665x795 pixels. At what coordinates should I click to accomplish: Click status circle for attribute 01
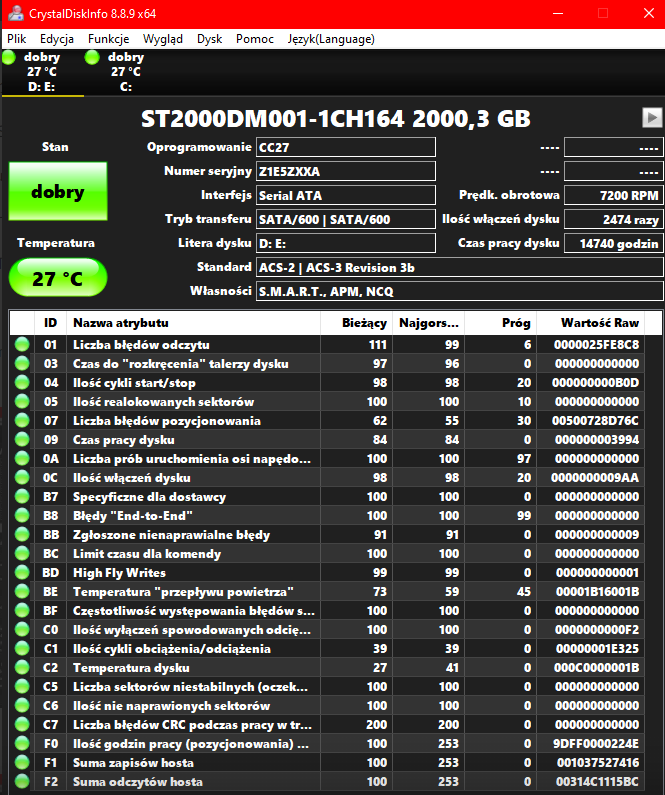coord(22,345)
